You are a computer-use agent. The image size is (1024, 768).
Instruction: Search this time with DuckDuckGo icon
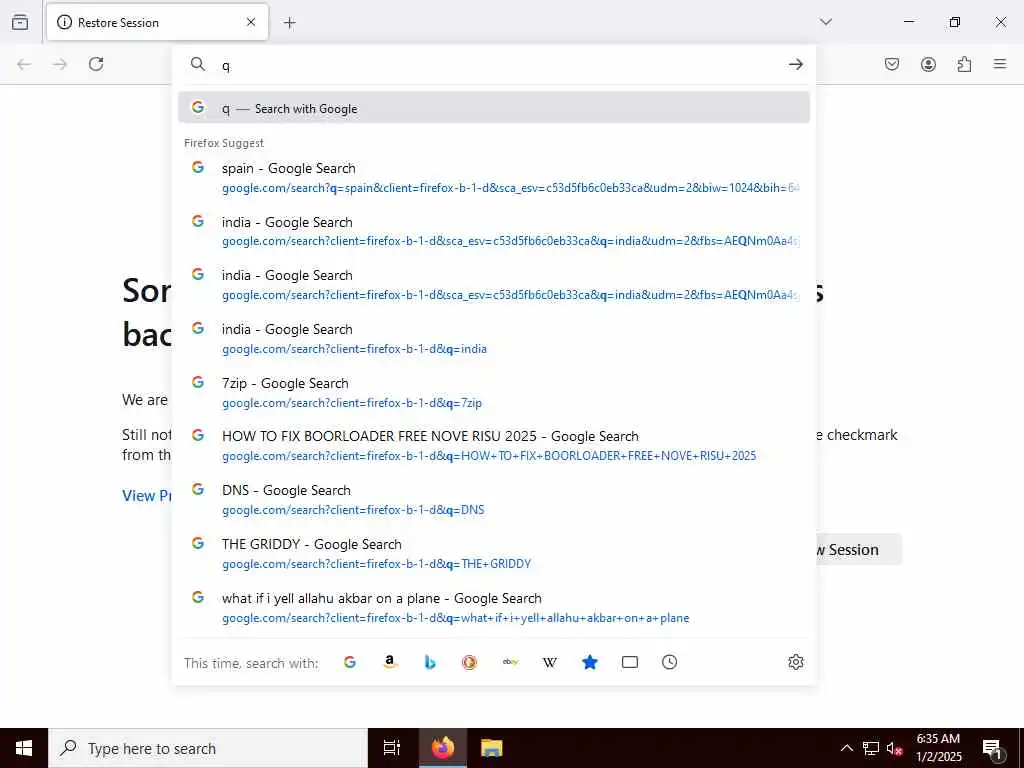(470, 662)
